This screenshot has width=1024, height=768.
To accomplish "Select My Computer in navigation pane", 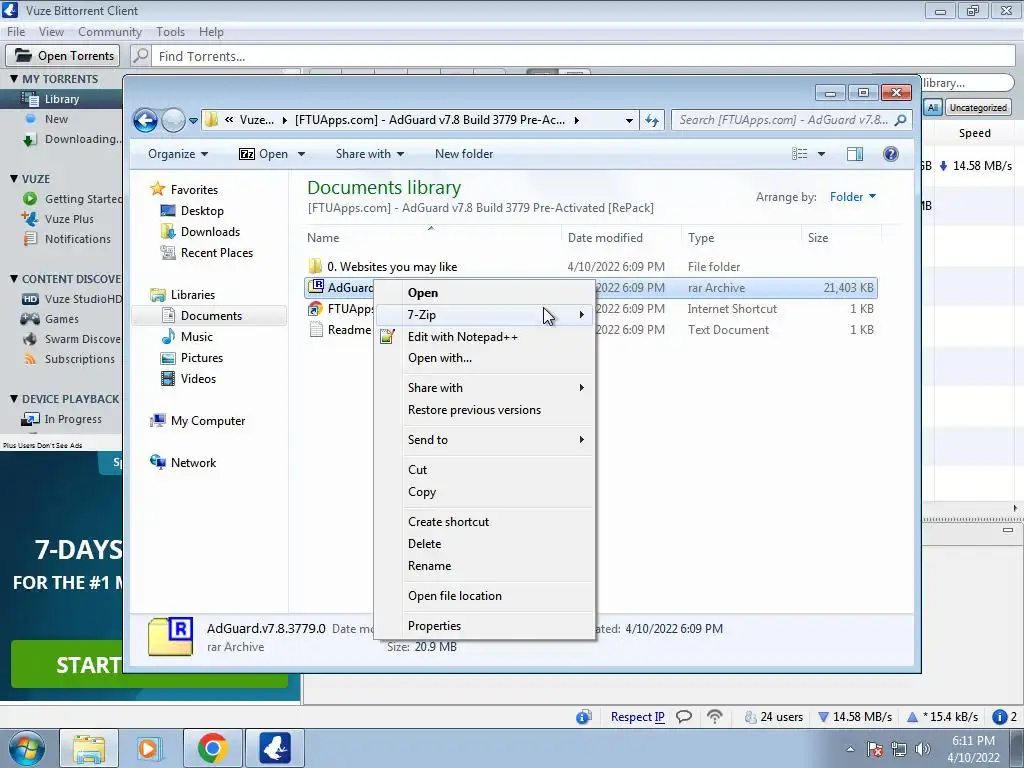I will tap(208, 421).
